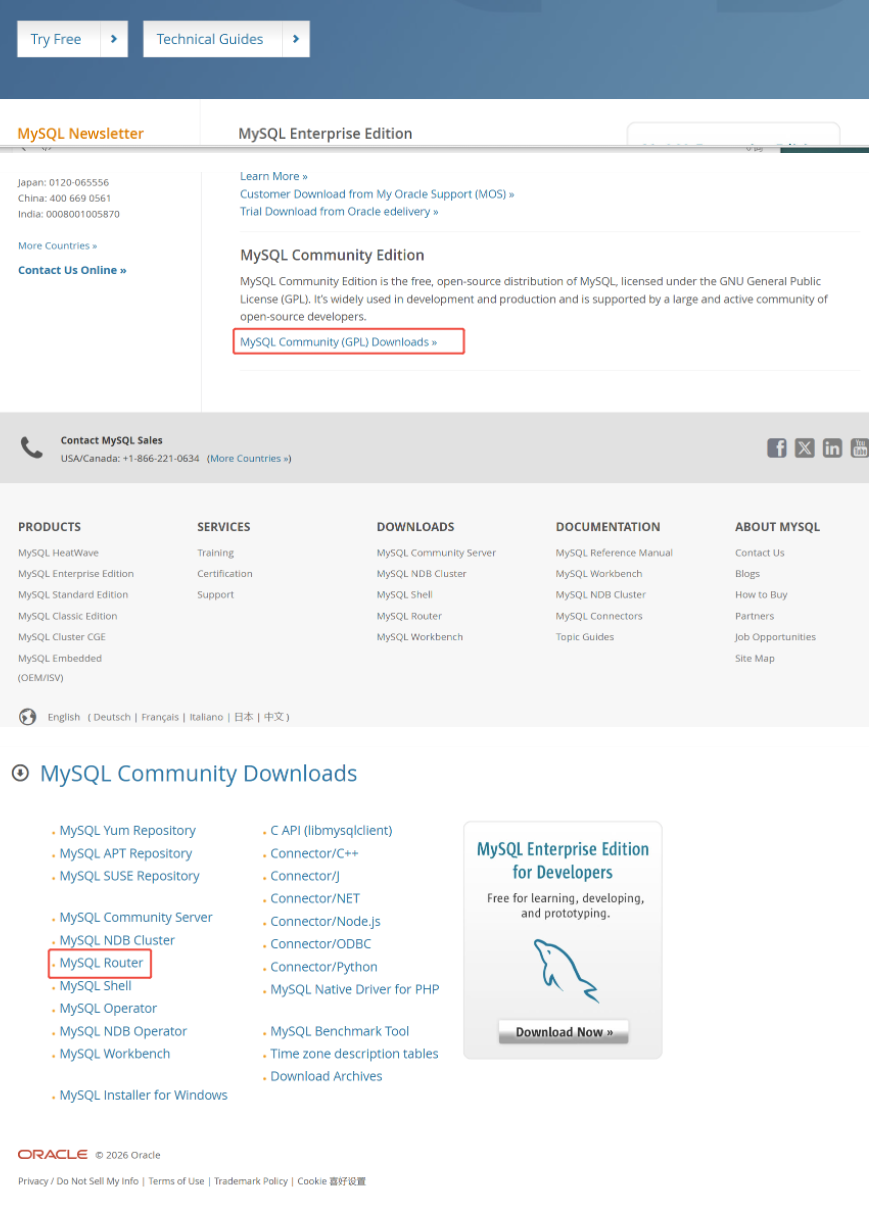This screenshot has width=869, height=1224.
Task: Open MySQL NDB Operator link
Action: [x=123, y=1031]
